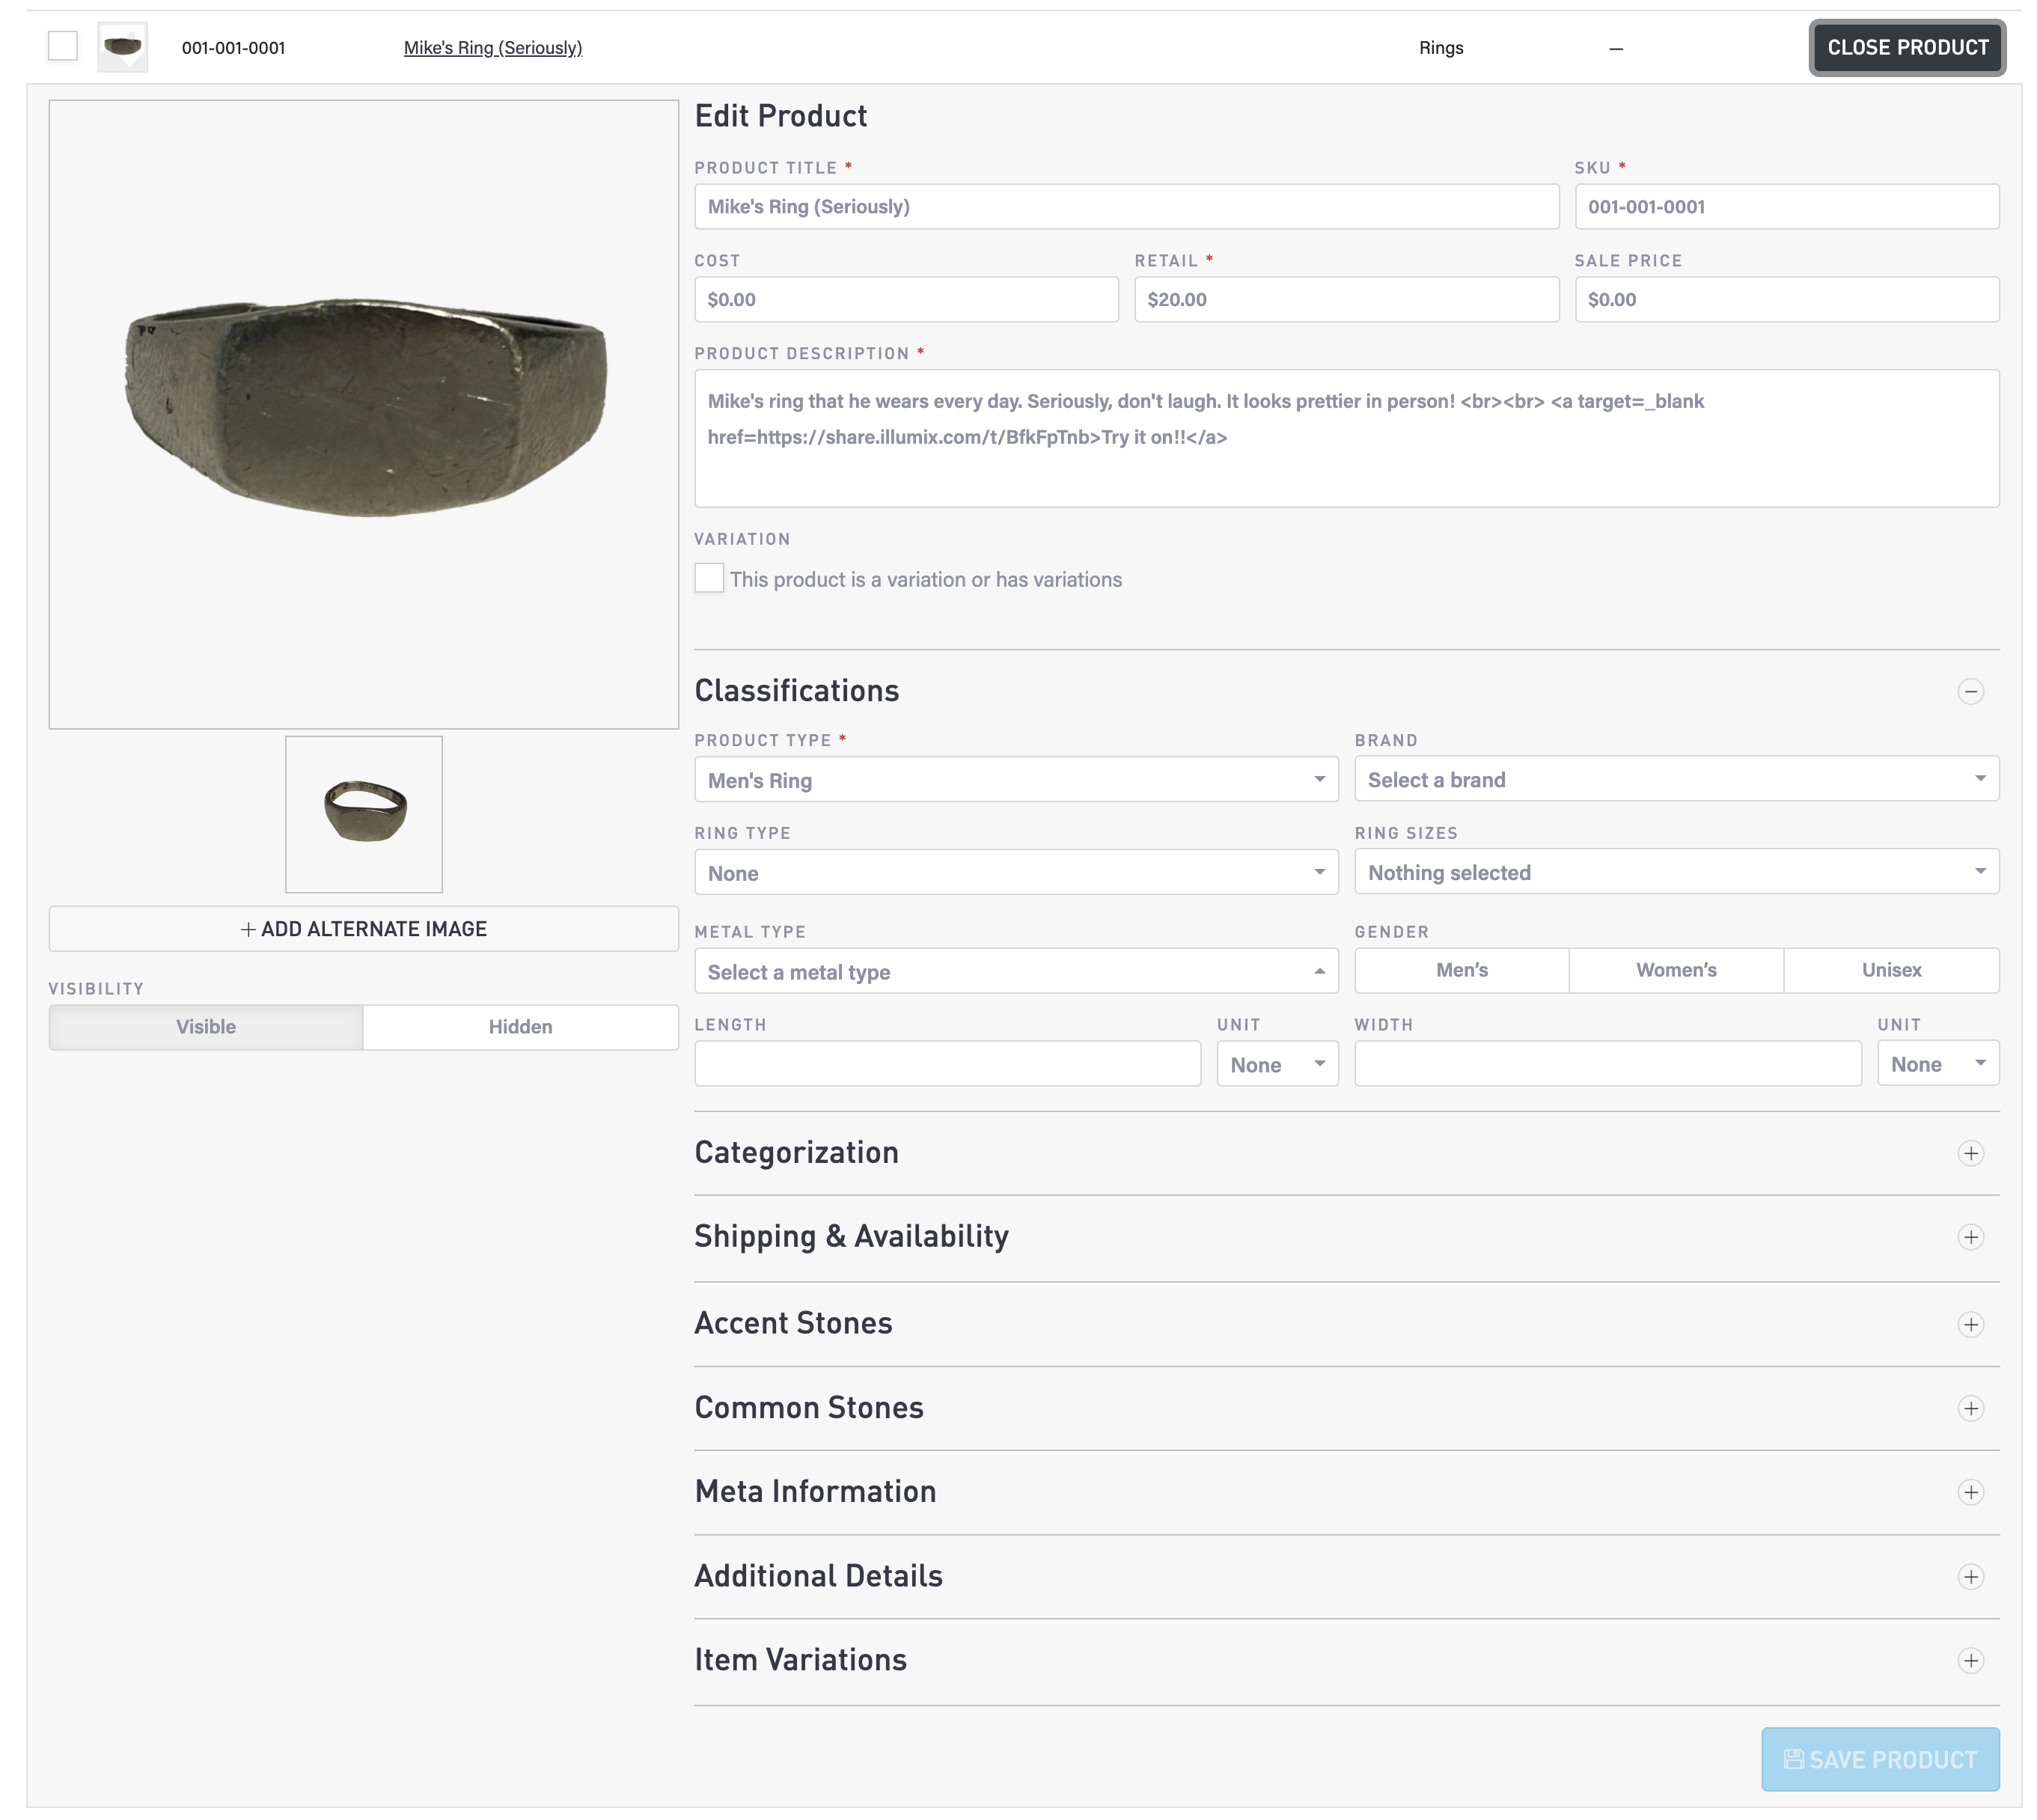Open Item Variations plus icon
The height and width of the screenshot is (1820, 2037).
click(1969, 1661)
